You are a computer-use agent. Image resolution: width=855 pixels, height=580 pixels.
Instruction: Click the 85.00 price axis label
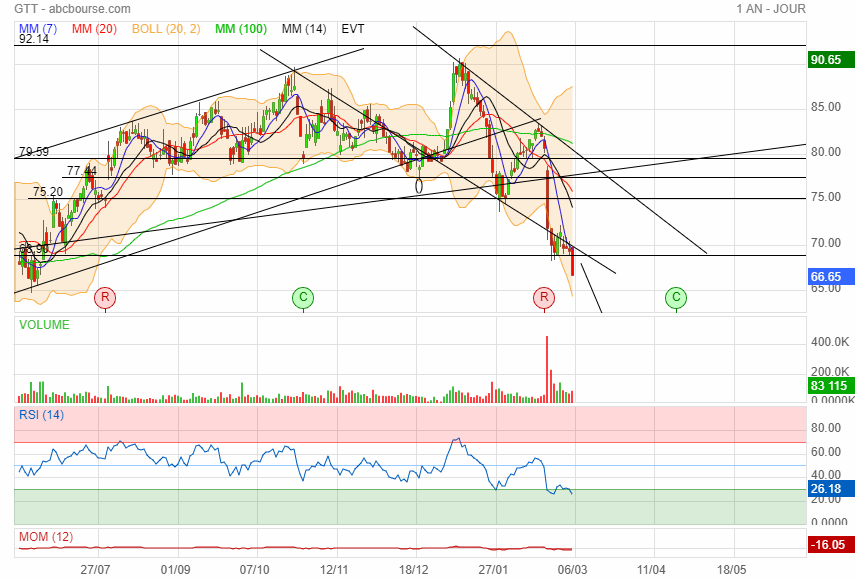coord(826,107)
